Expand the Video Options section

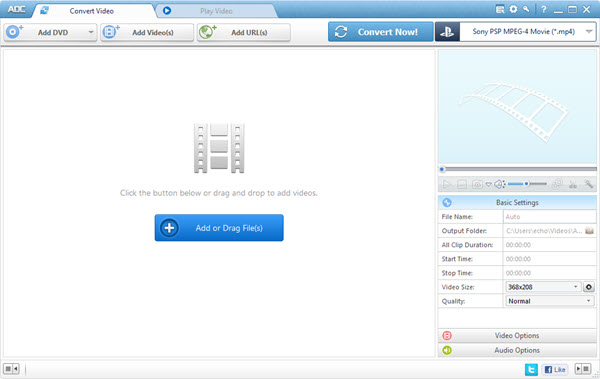point(517,336)
